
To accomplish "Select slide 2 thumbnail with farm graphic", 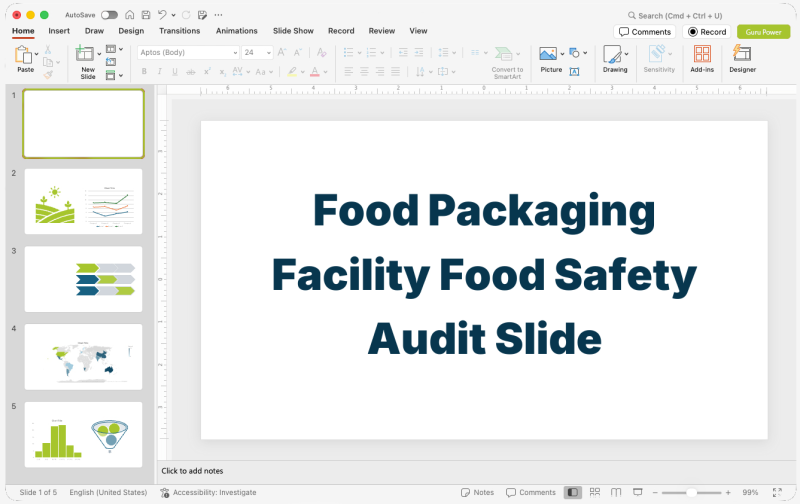I will 83,201.
